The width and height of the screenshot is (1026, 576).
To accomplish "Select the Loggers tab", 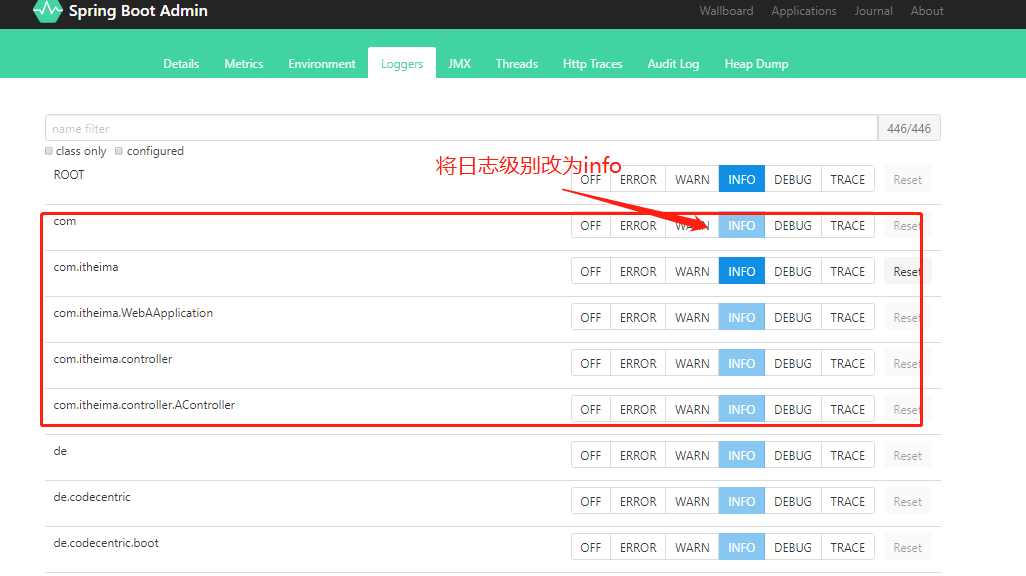I will click(402, 63).
